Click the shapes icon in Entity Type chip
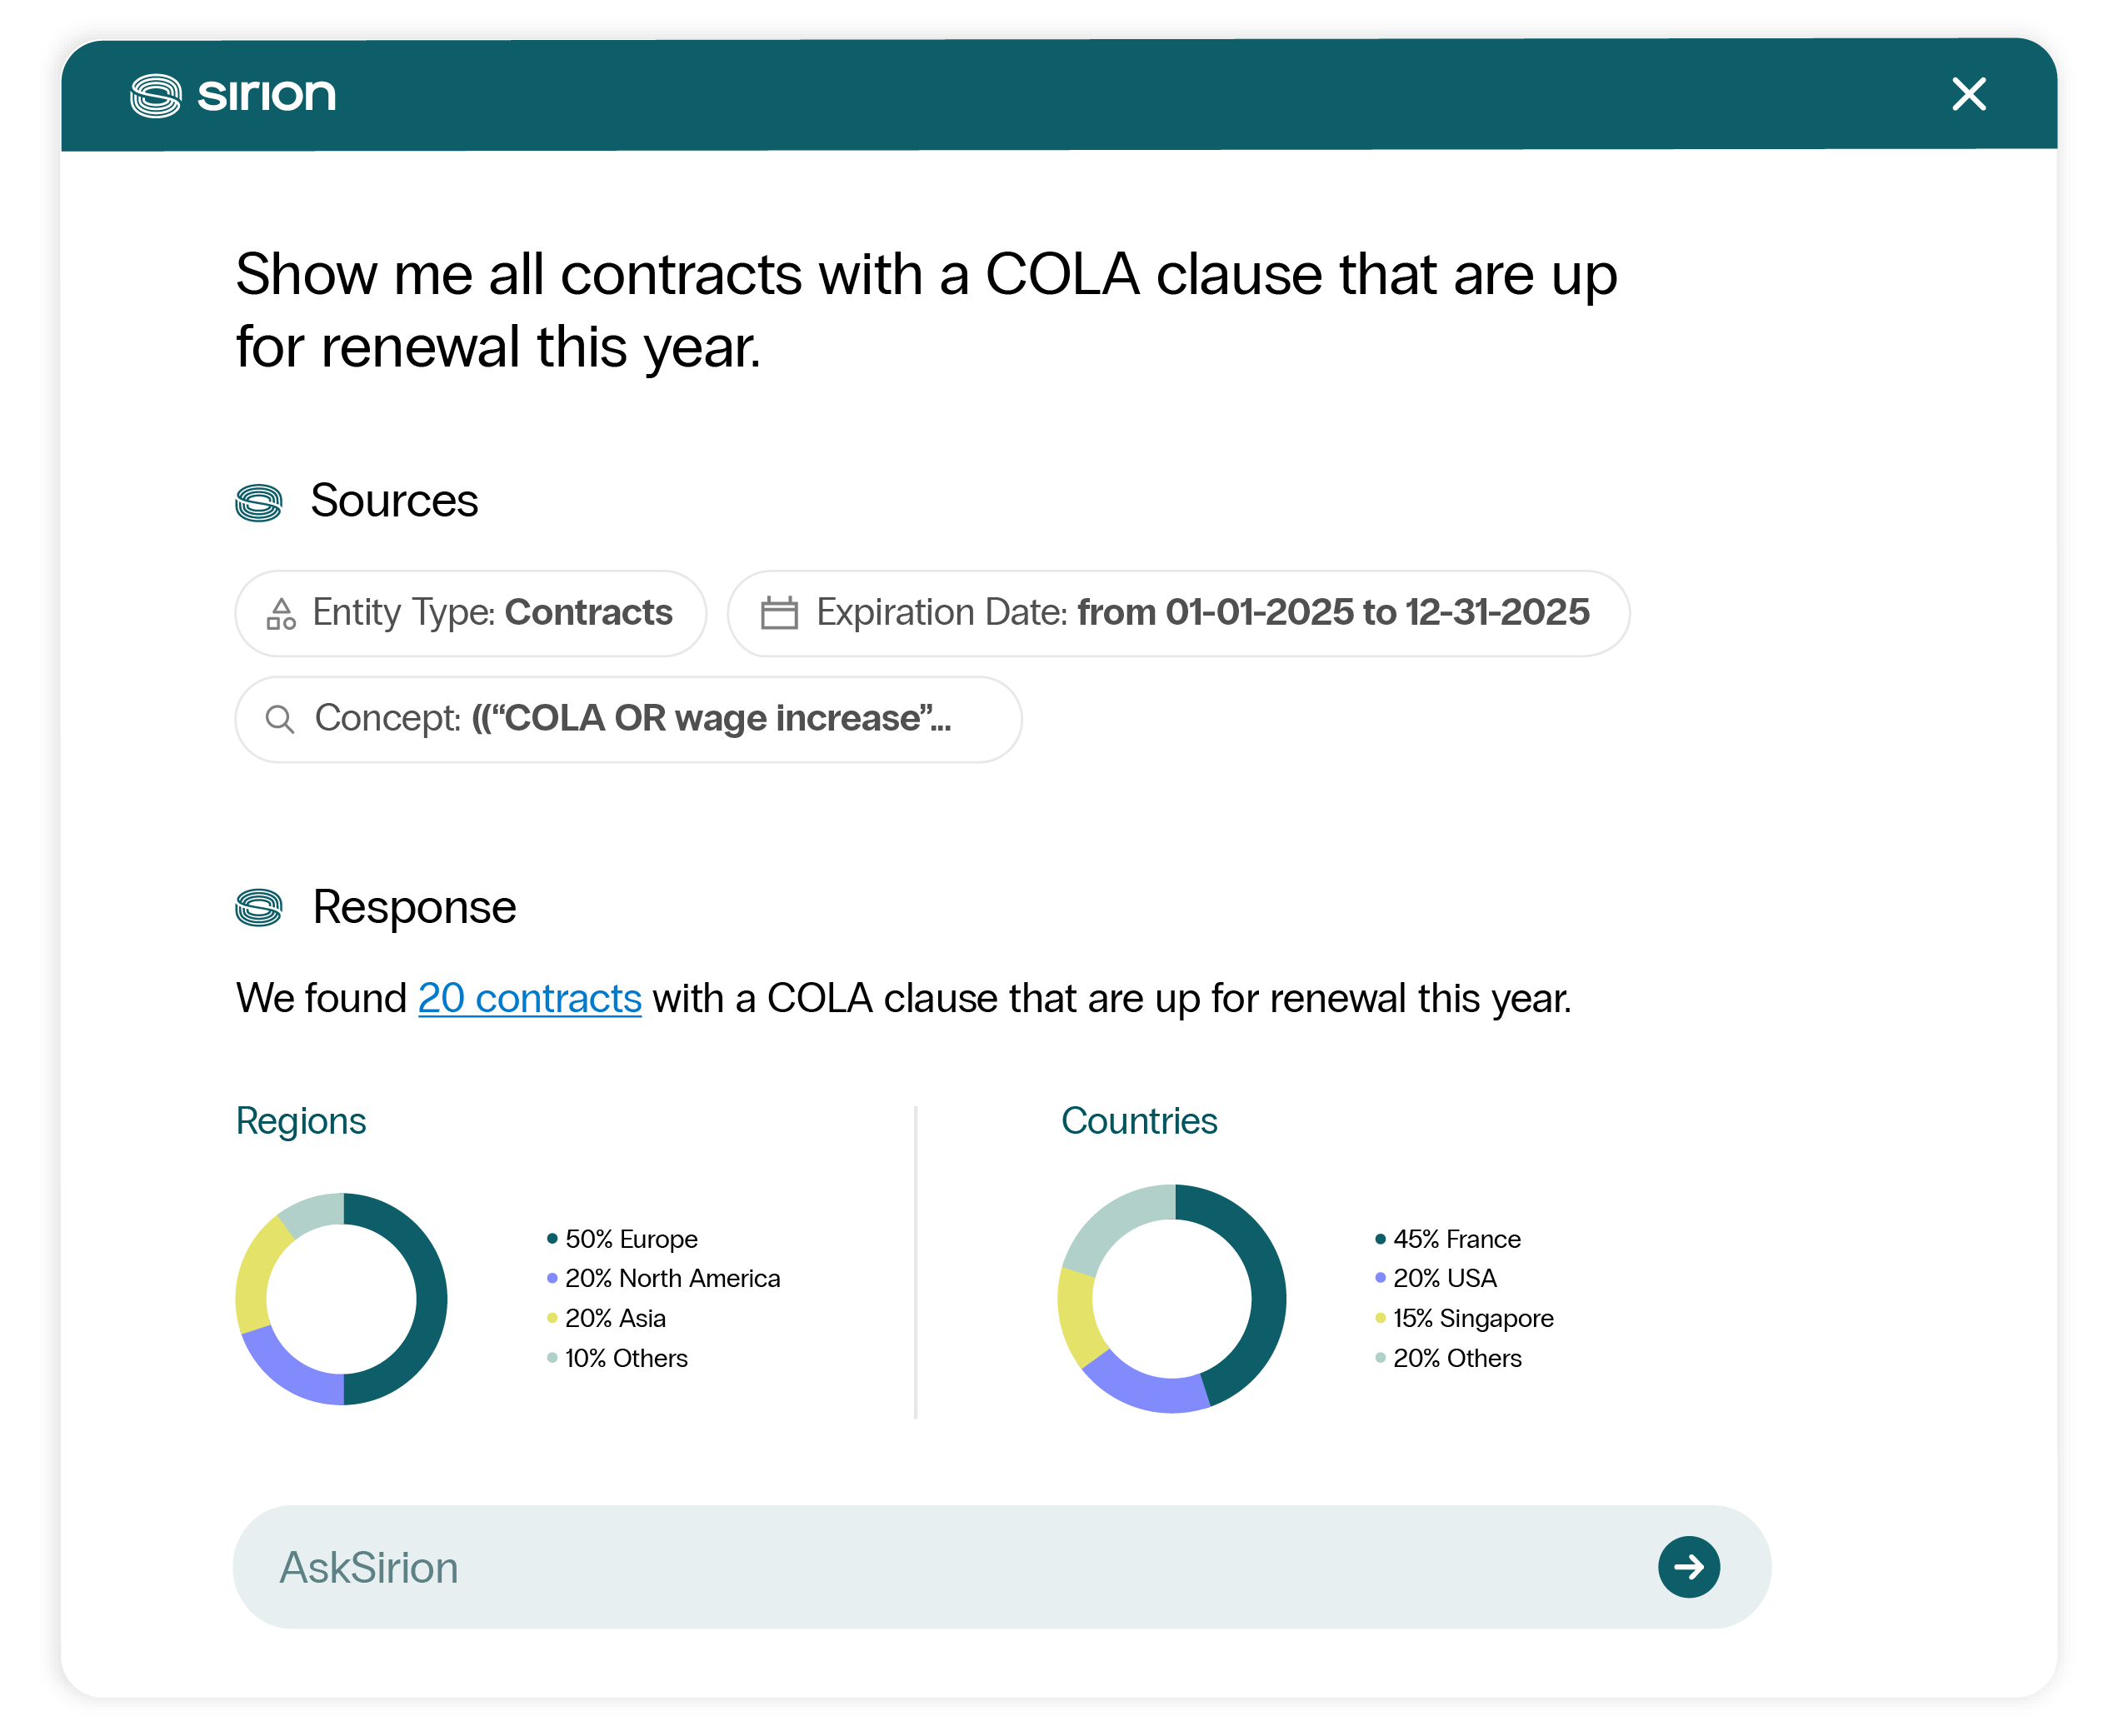The height and width of the screenshot is (1736, 2118). click(281, 613)
